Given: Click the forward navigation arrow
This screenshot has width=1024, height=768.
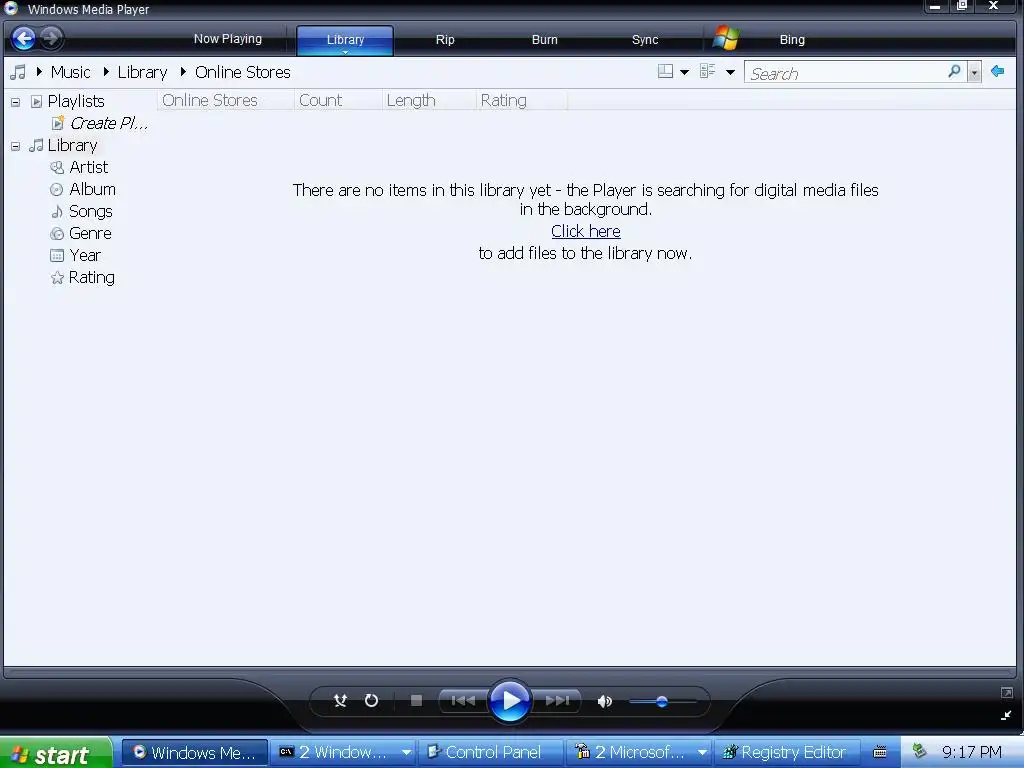Looking at the screenshot, I should [x=52, y=39].
